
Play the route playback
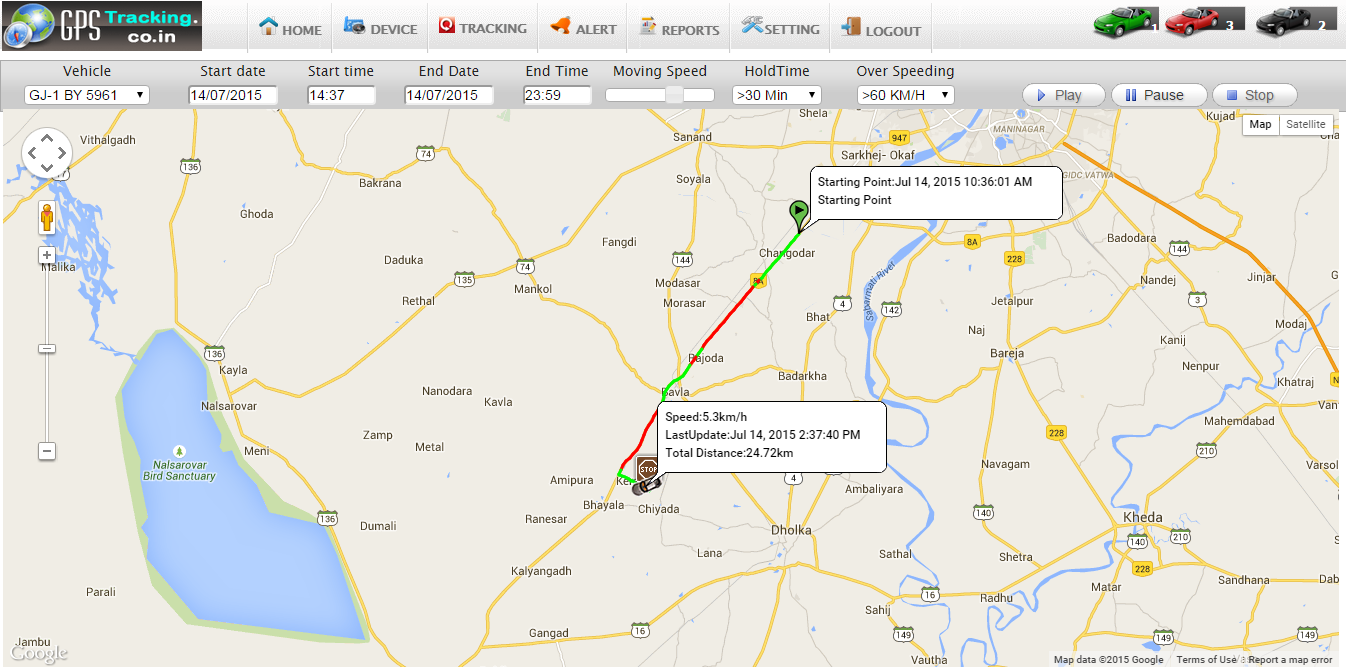[x=1063, y=95]
